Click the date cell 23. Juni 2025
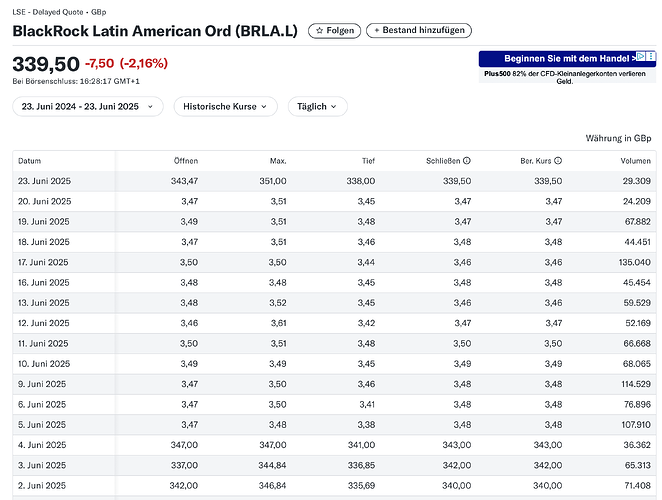 pyautogui.click(x=44, y=181)
